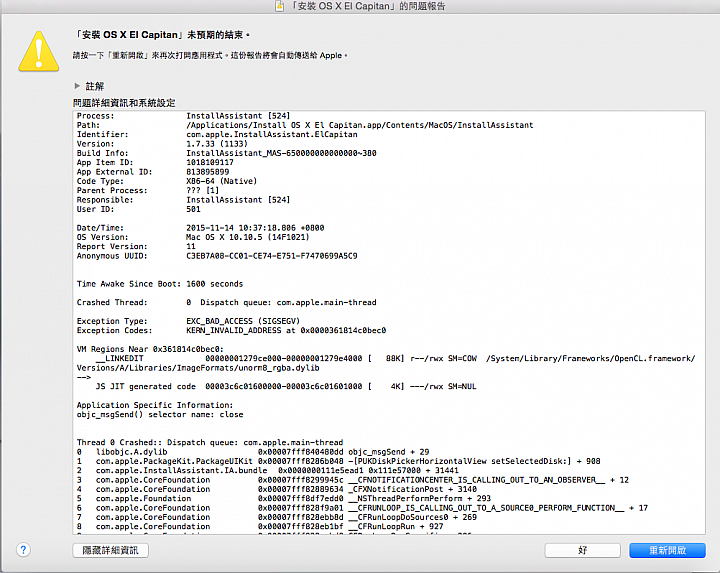Viewport: 720px width, 573px height.
Task: Click stack frame 5 __NSThreadPerformPerform
Action: click(x=284, y=498)
